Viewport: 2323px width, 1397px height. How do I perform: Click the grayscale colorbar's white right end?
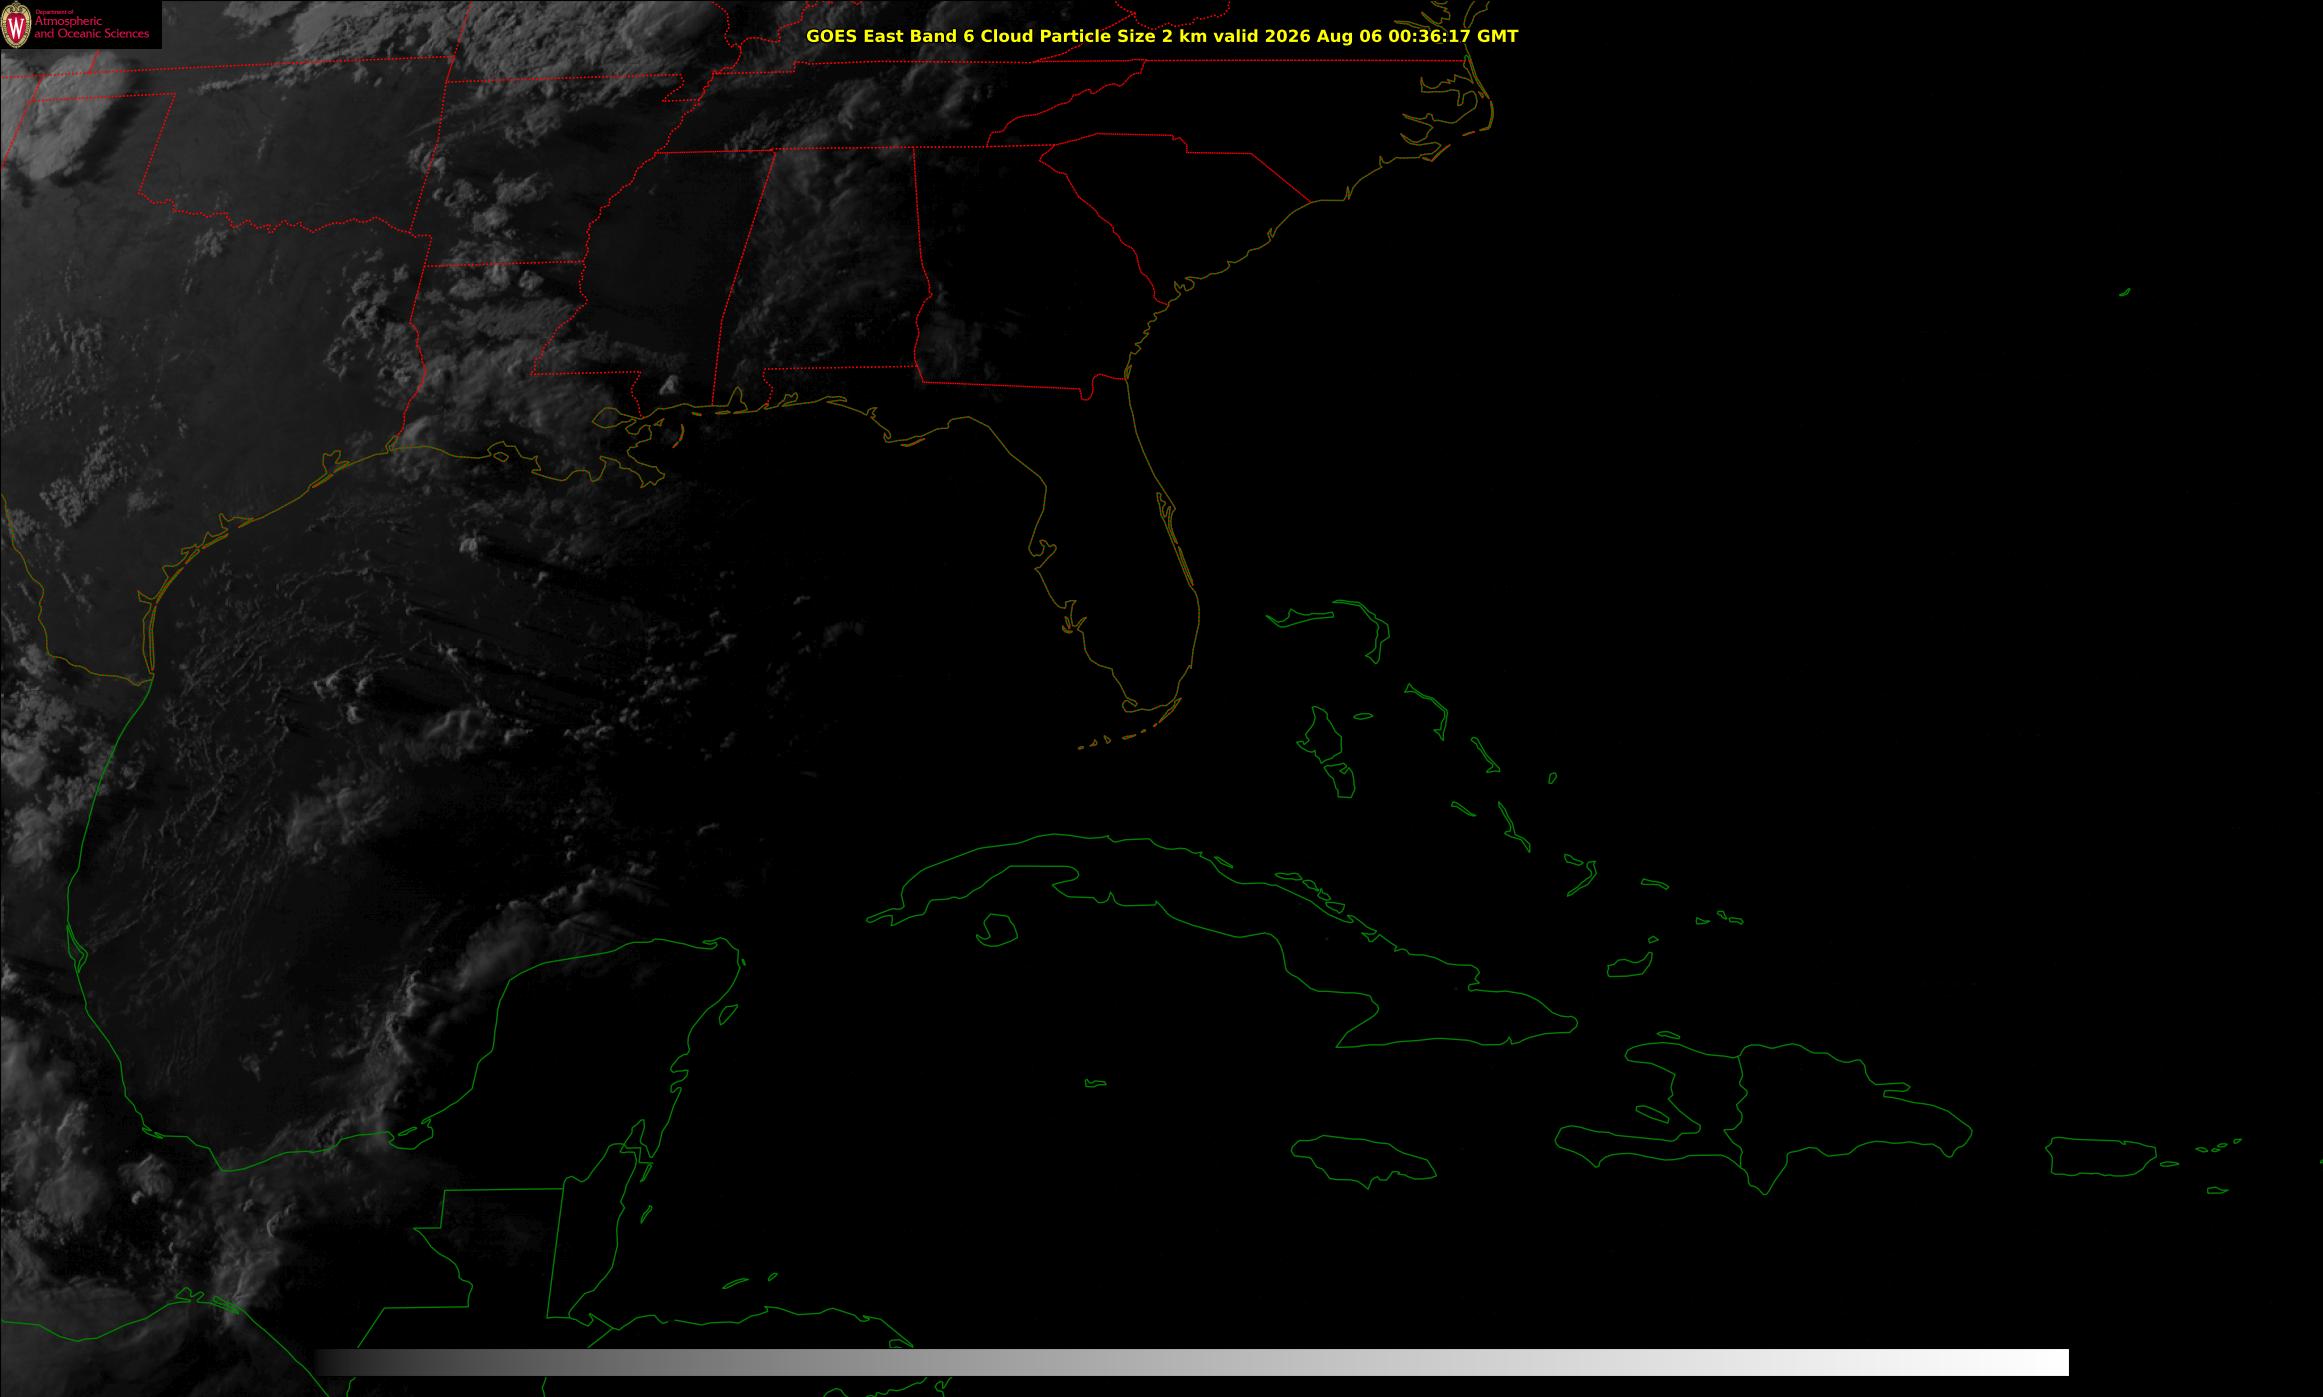pos(2040,1362)
